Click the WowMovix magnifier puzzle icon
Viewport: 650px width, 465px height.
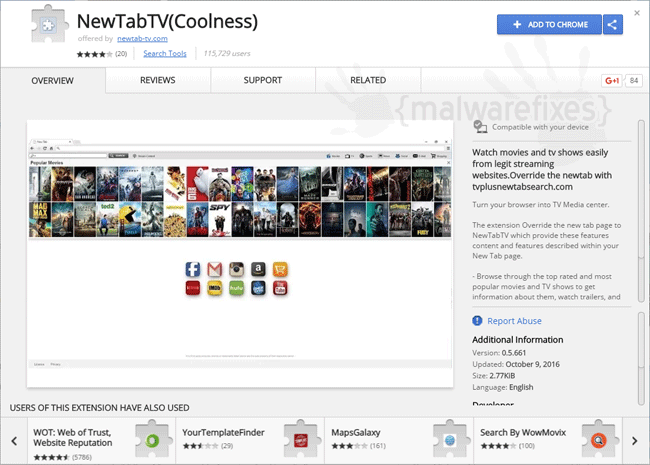(x=599, y=439)
